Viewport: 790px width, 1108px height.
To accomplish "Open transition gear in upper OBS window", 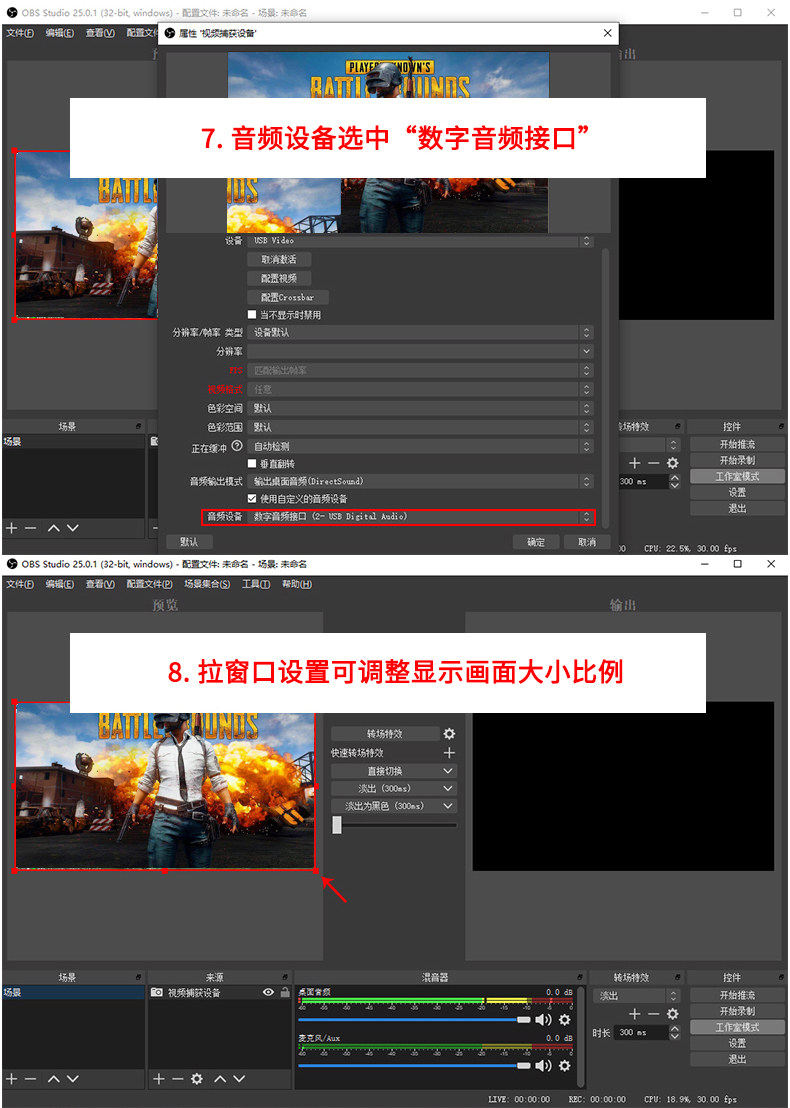I will point(673,463).
